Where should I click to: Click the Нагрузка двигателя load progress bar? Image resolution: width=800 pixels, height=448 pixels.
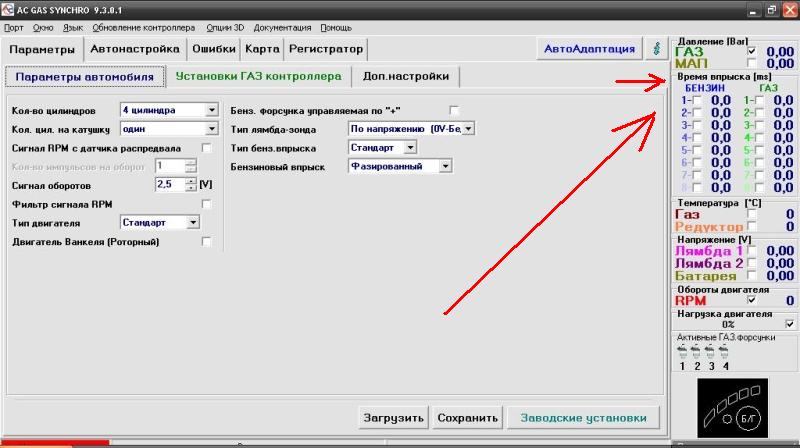point(728,324)
